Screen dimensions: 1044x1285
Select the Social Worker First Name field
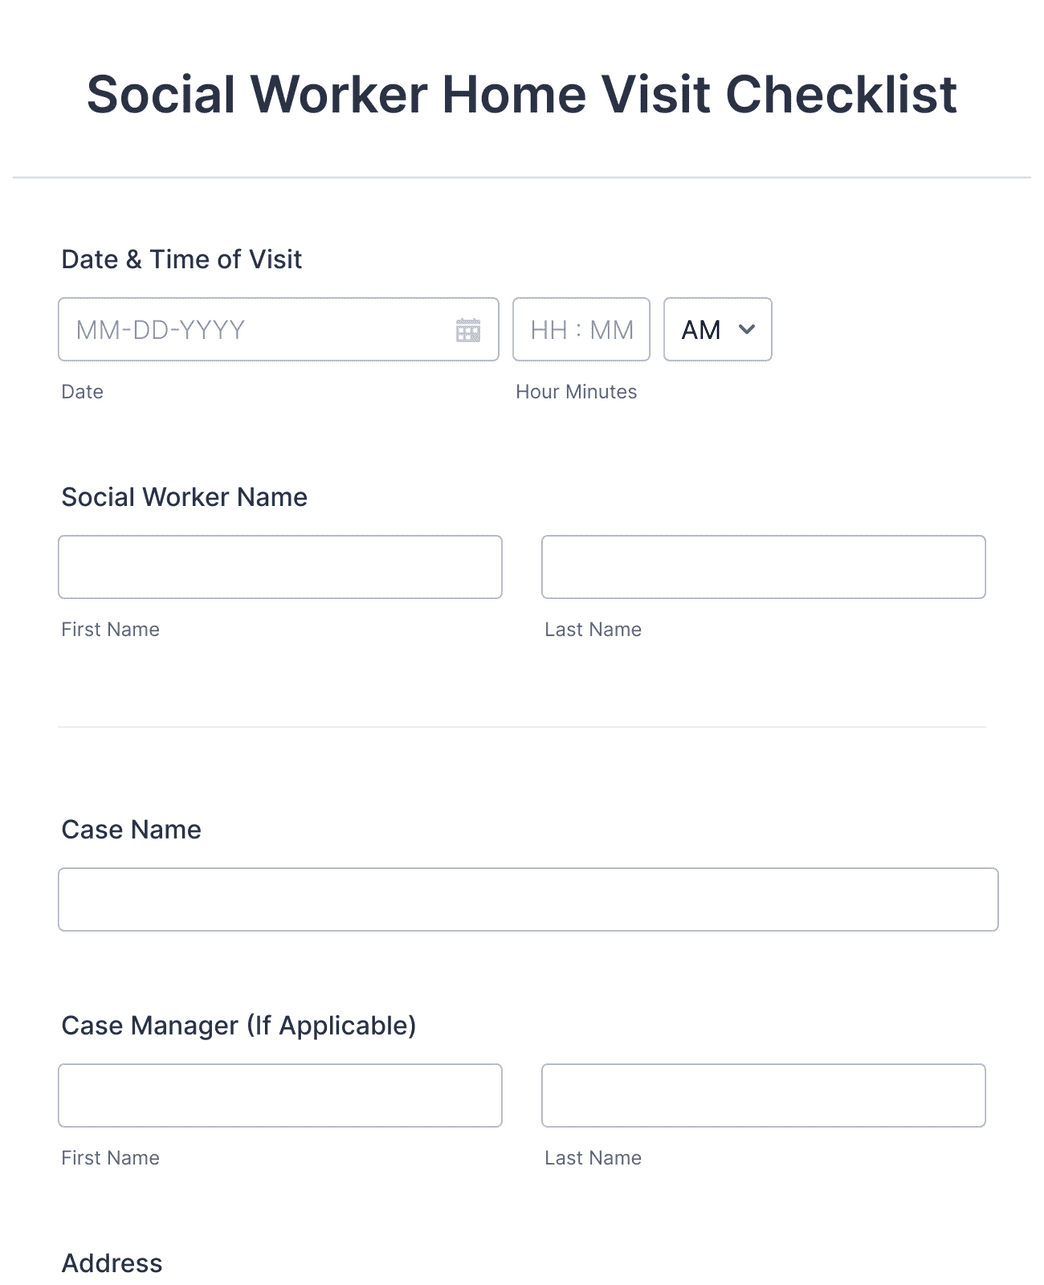(280, 566)
